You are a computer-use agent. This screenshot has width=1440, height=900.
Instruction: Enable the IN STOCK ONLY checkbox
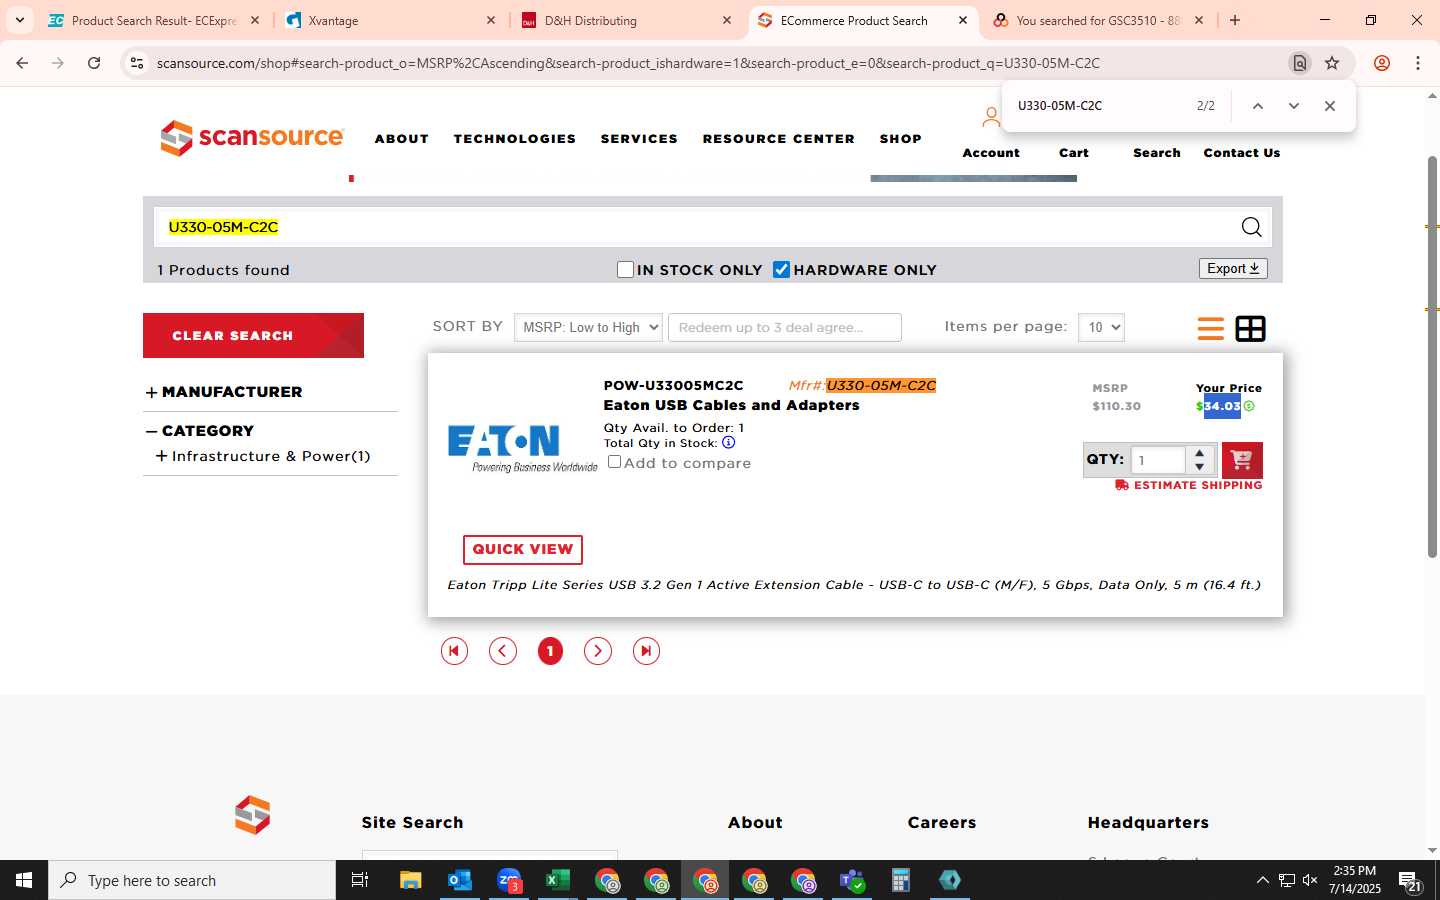click(625, 269)
